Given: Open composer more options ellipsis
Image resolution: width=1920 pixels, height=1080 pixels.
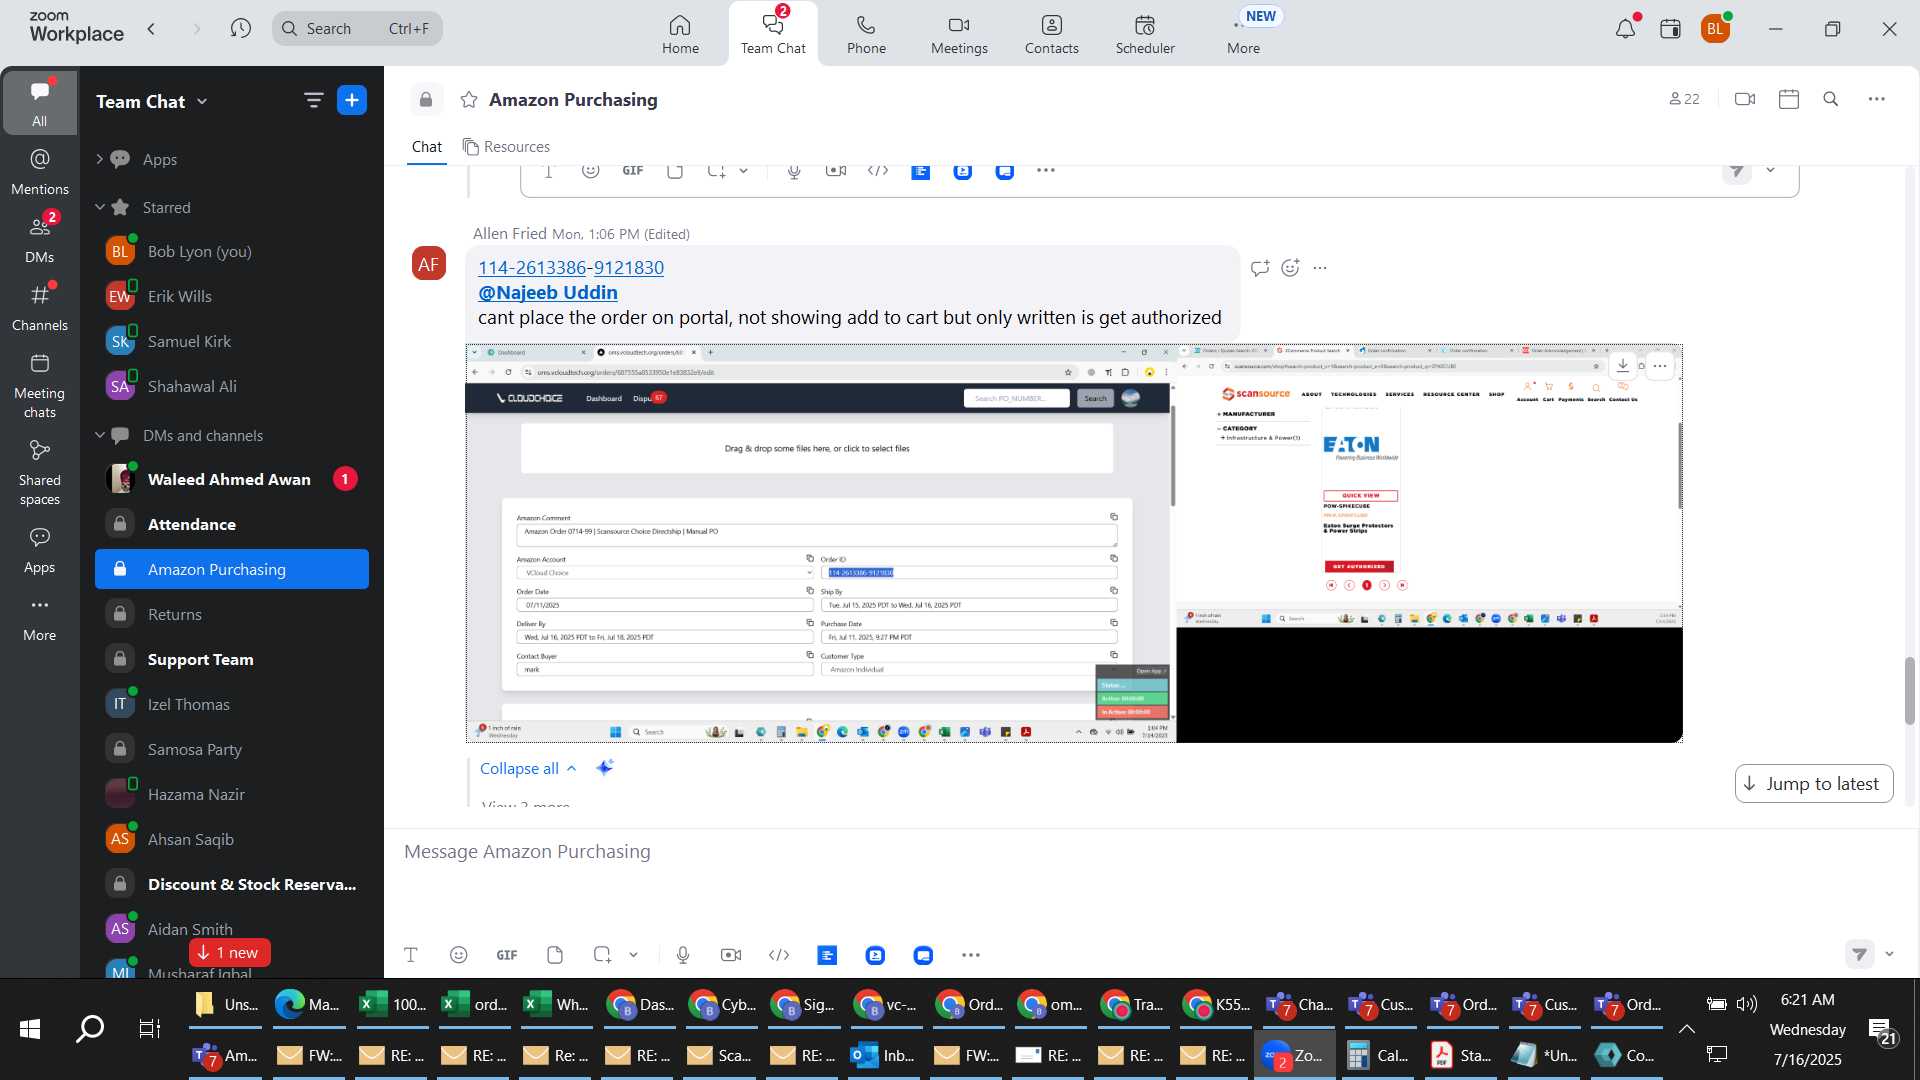Looking at the screenshot, I should pyautogui.click(x=971, y=955).
